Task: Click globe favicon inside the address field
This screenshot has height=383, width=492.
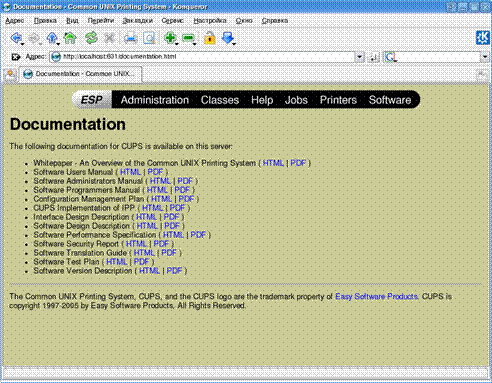Action: [56, 57]
